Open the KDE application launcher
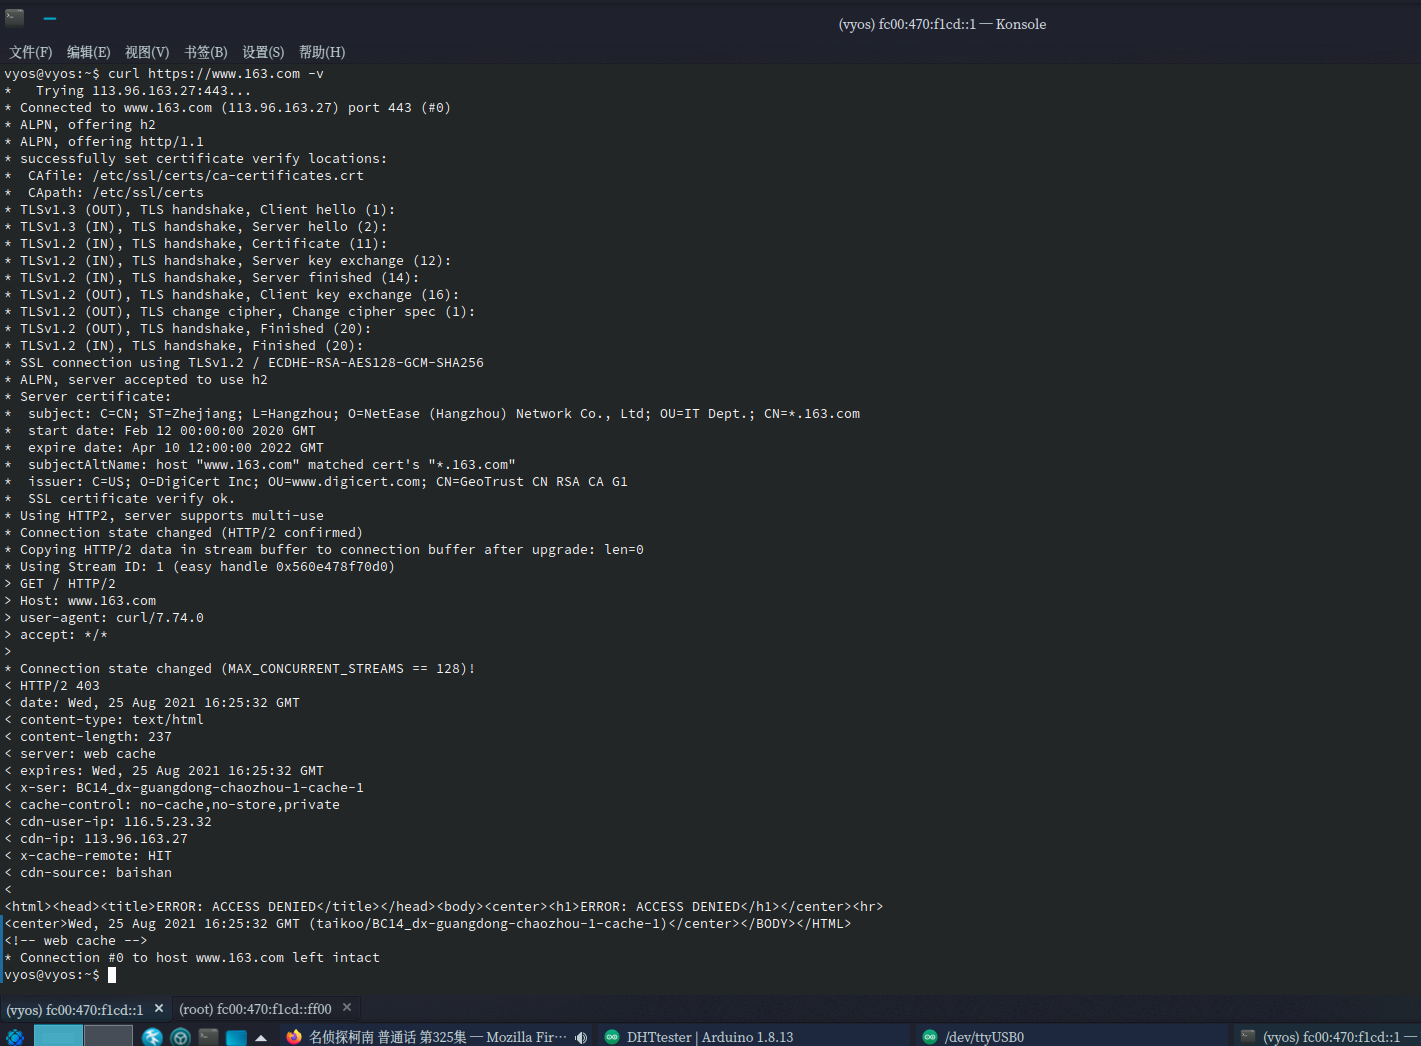 click(15, 1037)
